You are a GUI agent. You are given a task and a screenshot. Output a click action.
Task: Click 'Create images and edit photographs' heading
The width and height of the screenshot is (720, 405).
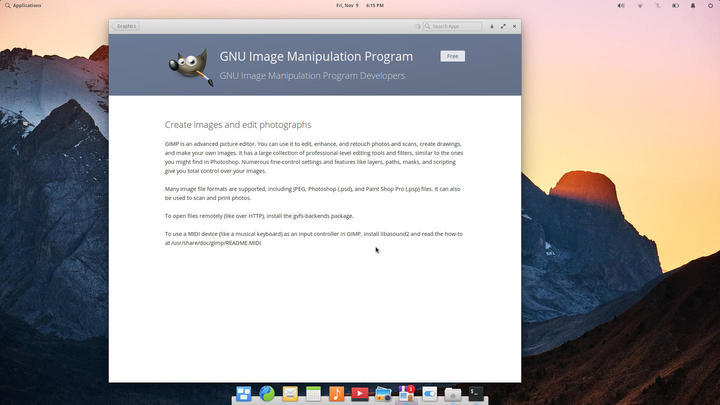[238, 125]
